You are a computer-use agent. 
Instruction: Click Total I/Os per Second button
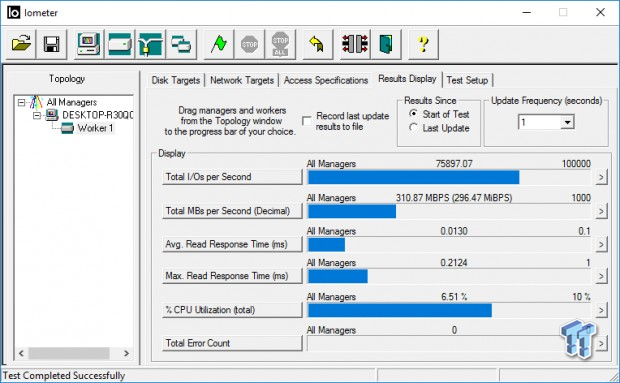(232, 177)
